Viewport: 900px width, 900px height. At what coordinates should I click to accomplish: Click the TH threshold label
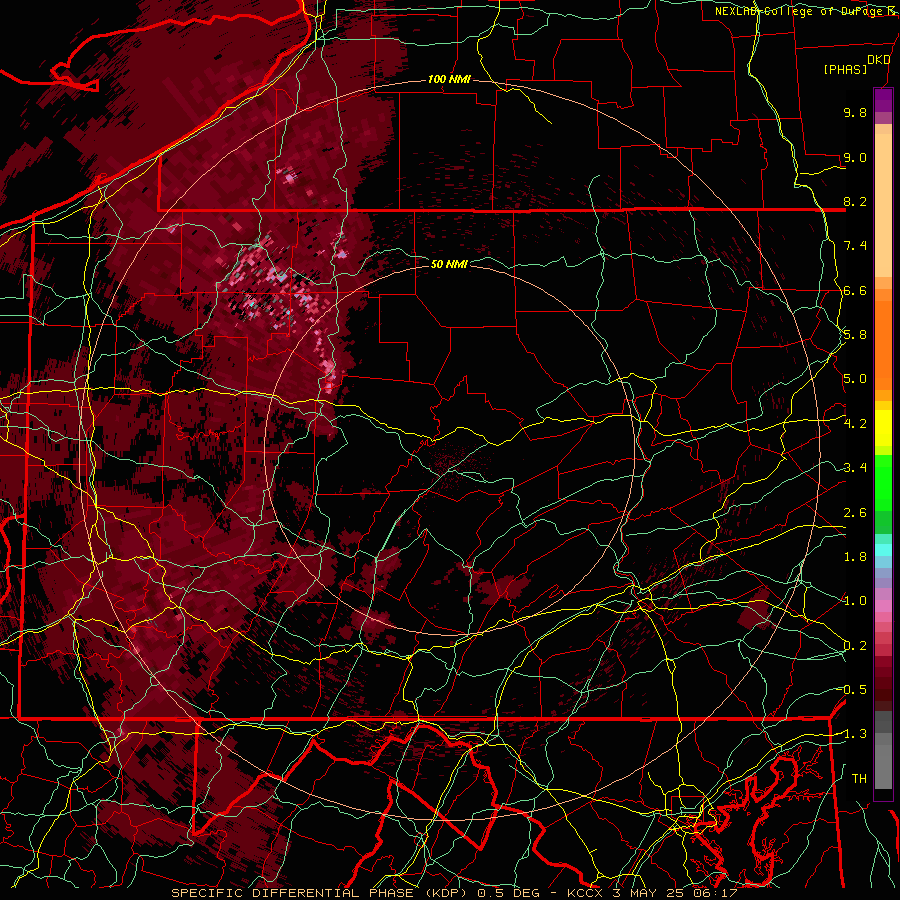click(859, 779)
